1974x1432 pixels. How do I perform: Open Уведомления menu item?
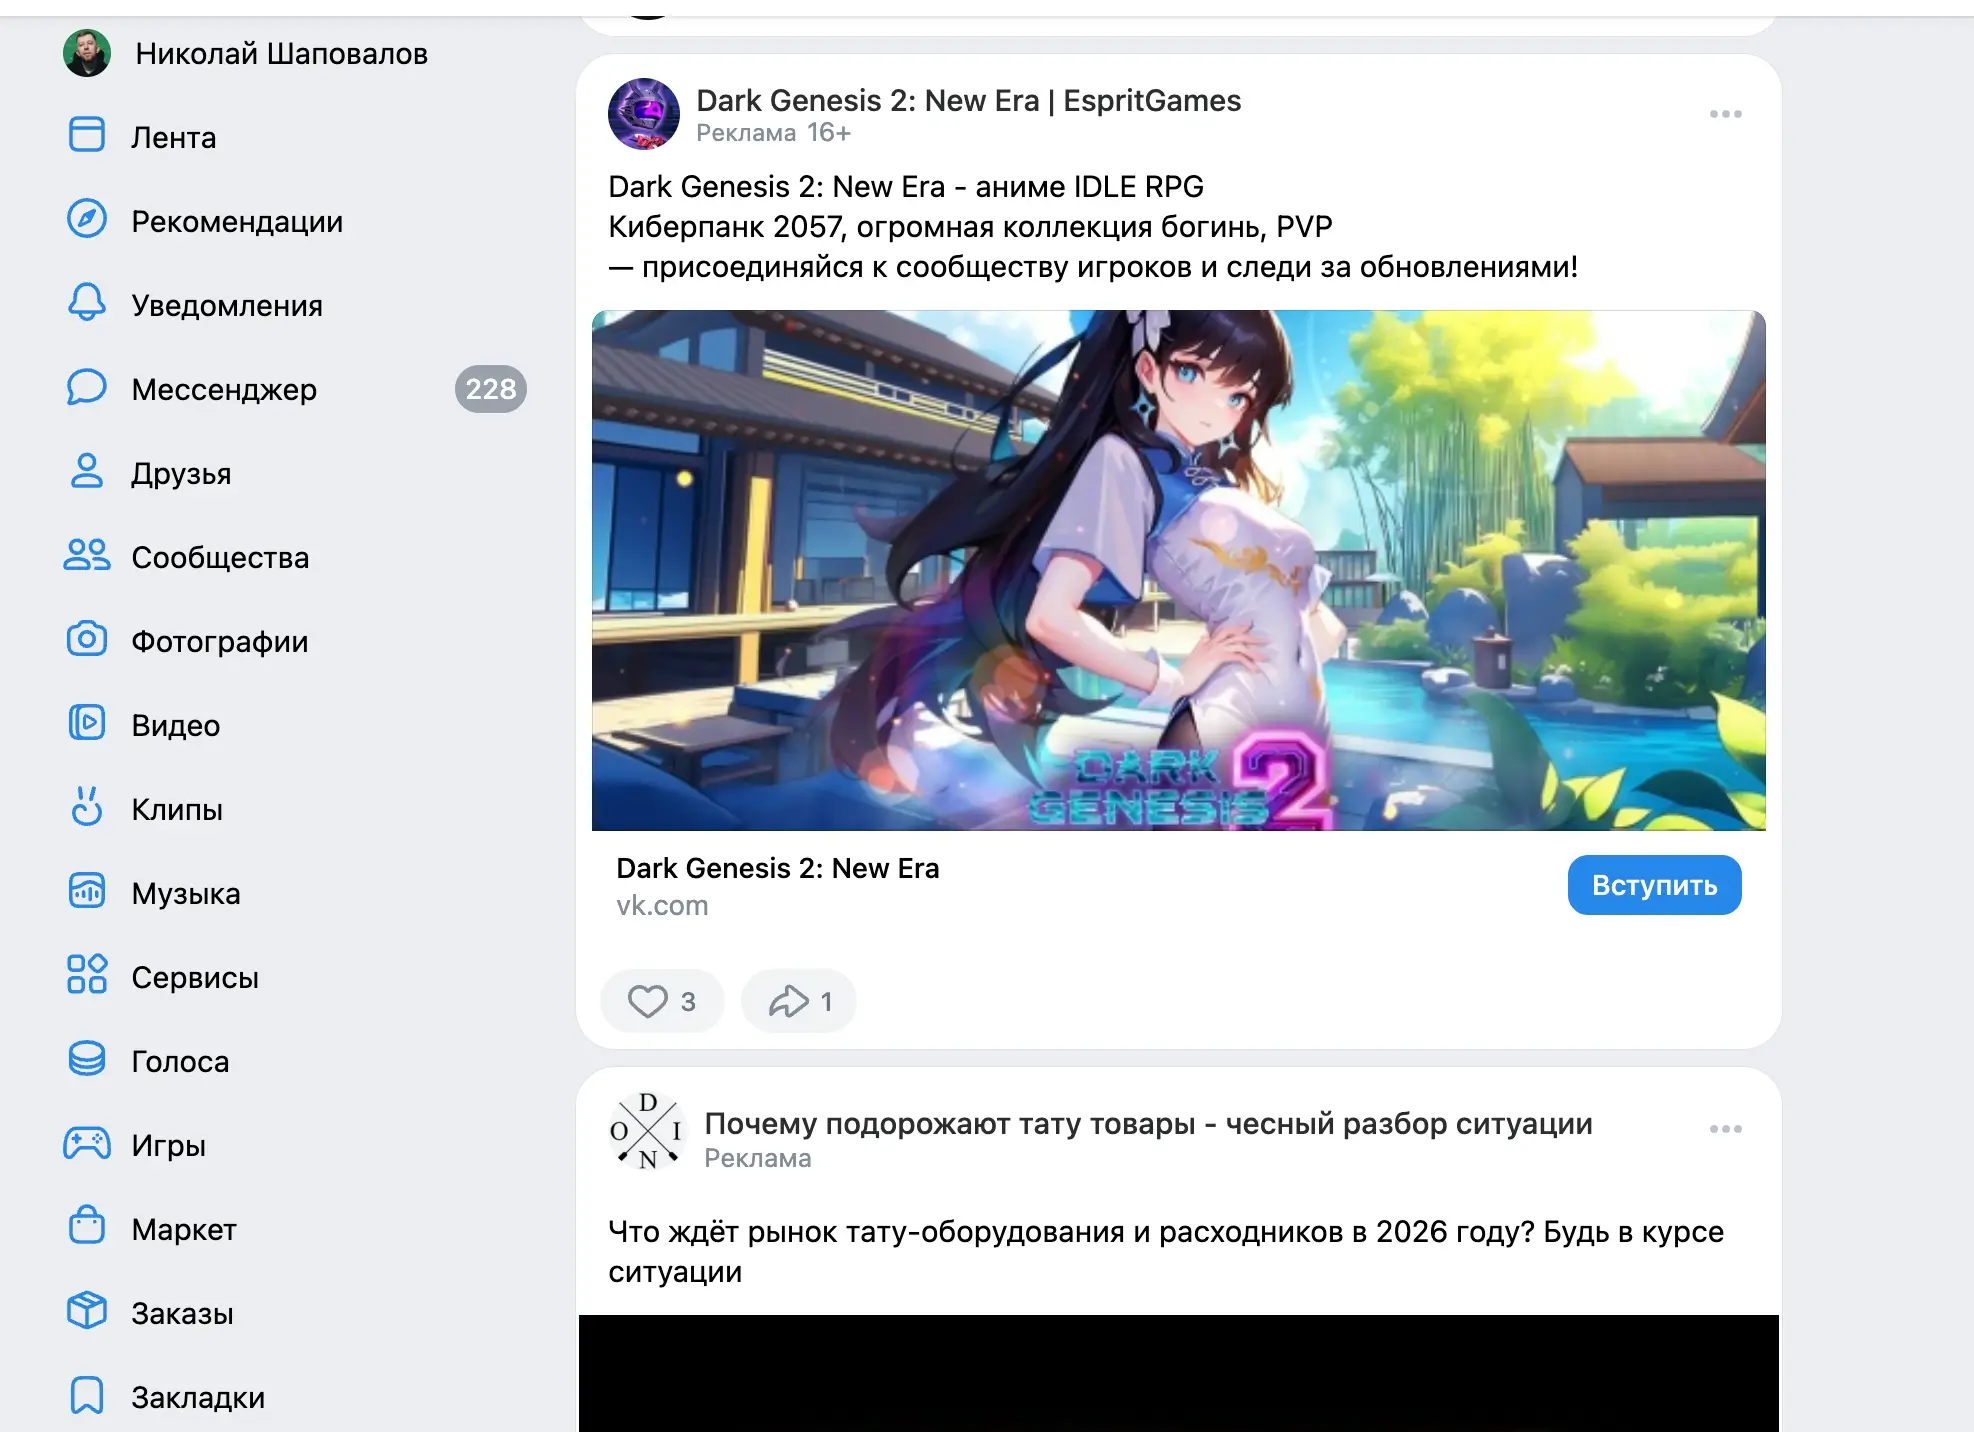pyautogui.click(x=227, y=305)
